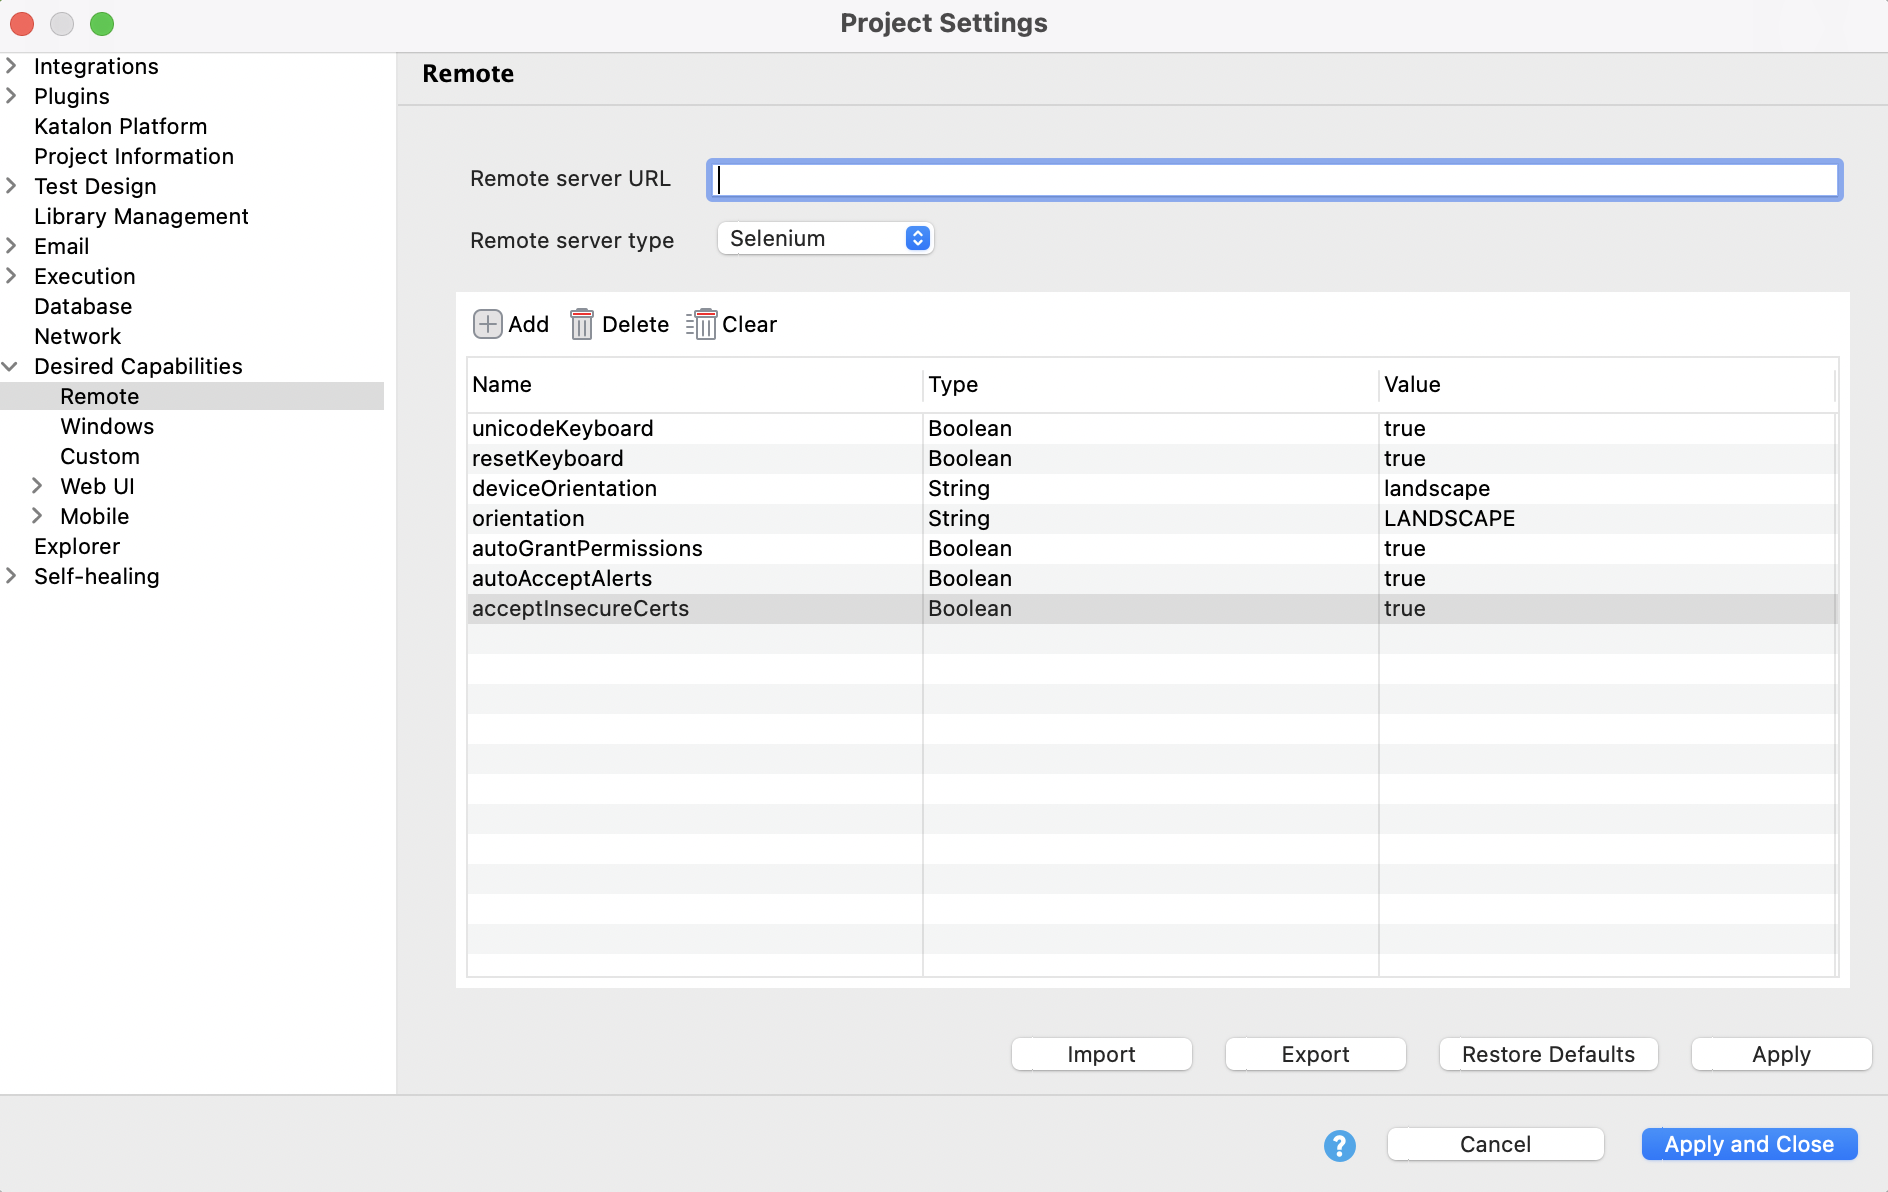Select Katalon Platform in sidebar
The width and height of the screenshot is (1888, 1192).
[x=121, y=126]
